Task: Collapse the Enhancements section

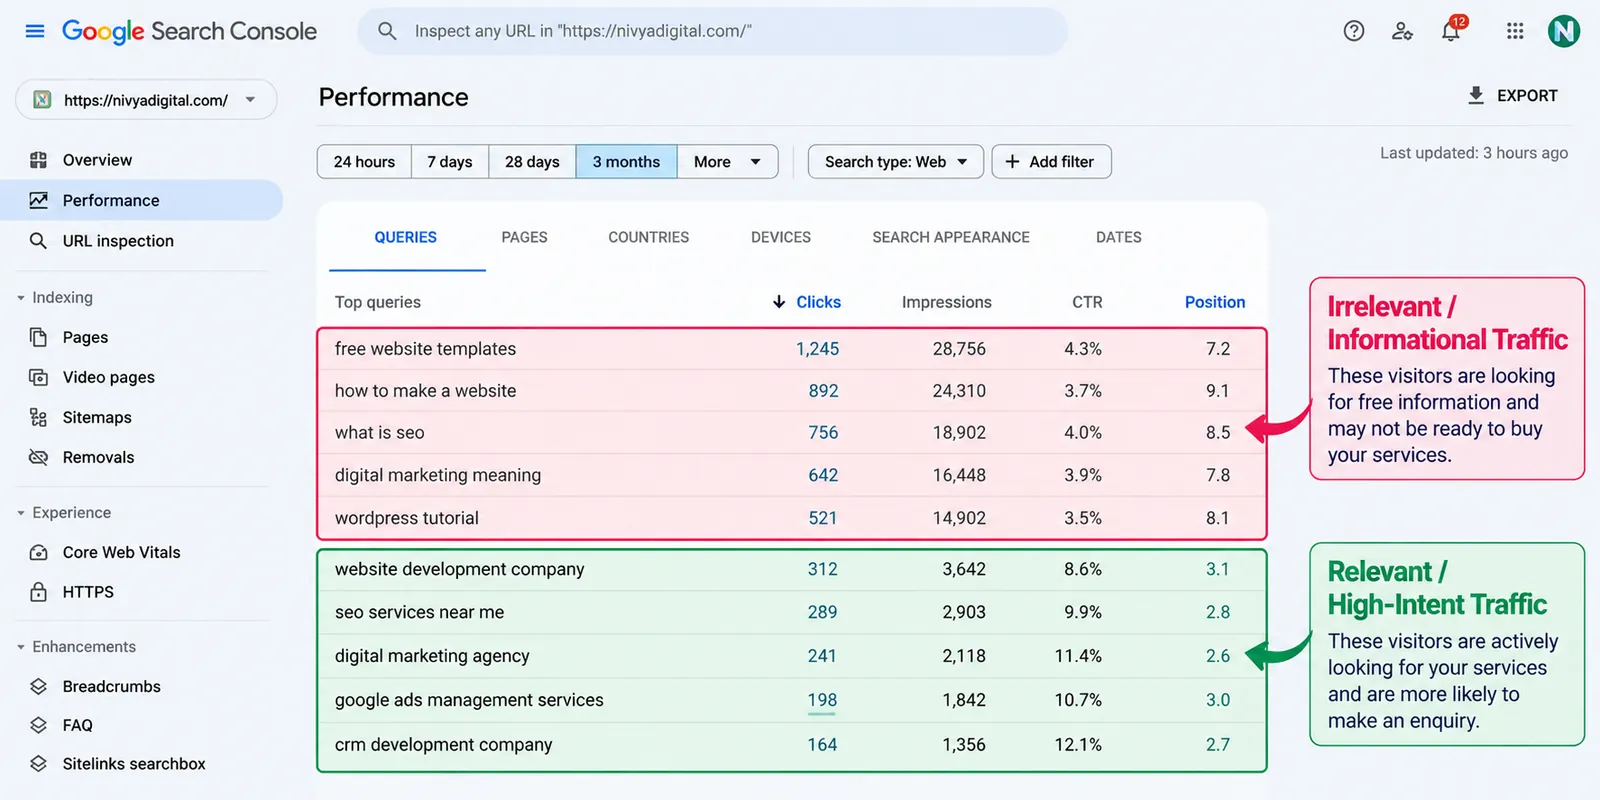Action: pyautogui.click(x=21, y=647)
